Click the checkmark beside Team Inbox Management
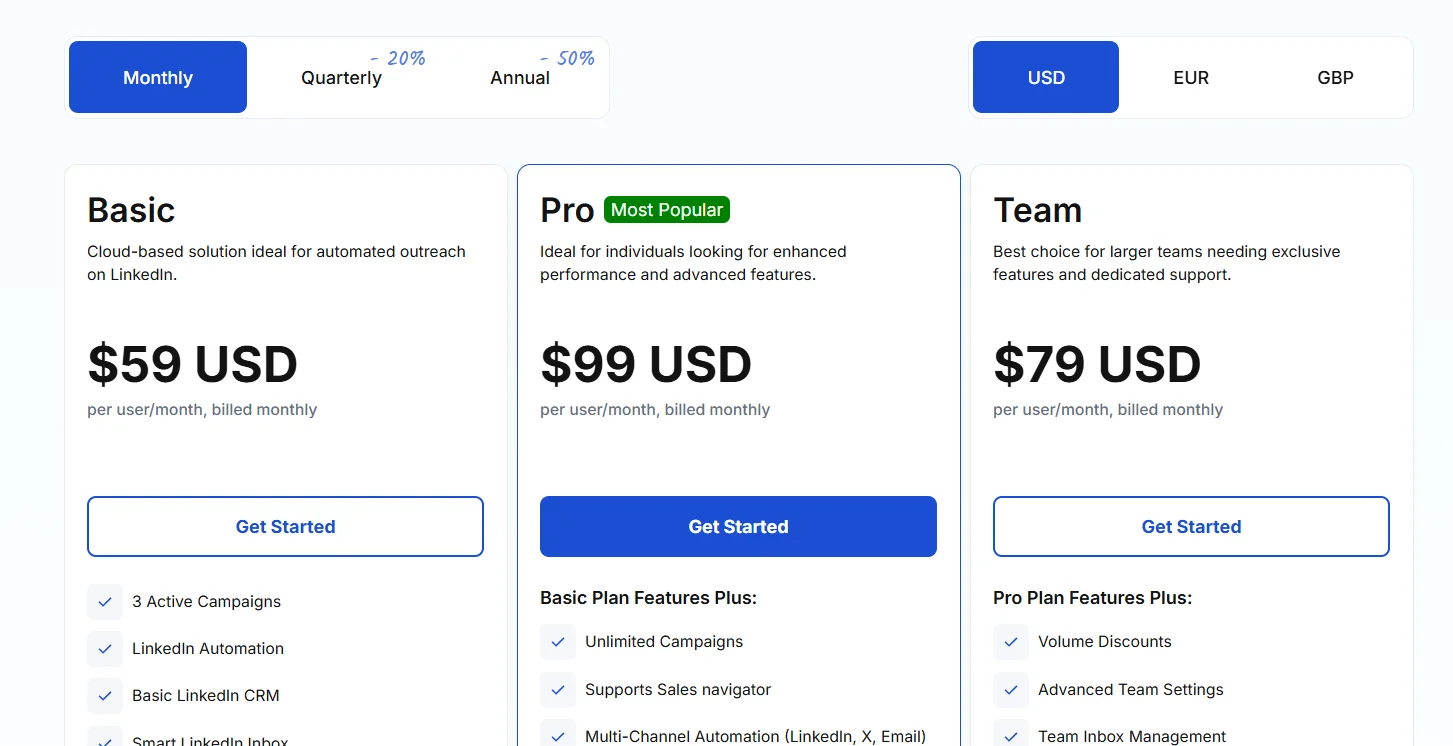 pos(1011,736)
